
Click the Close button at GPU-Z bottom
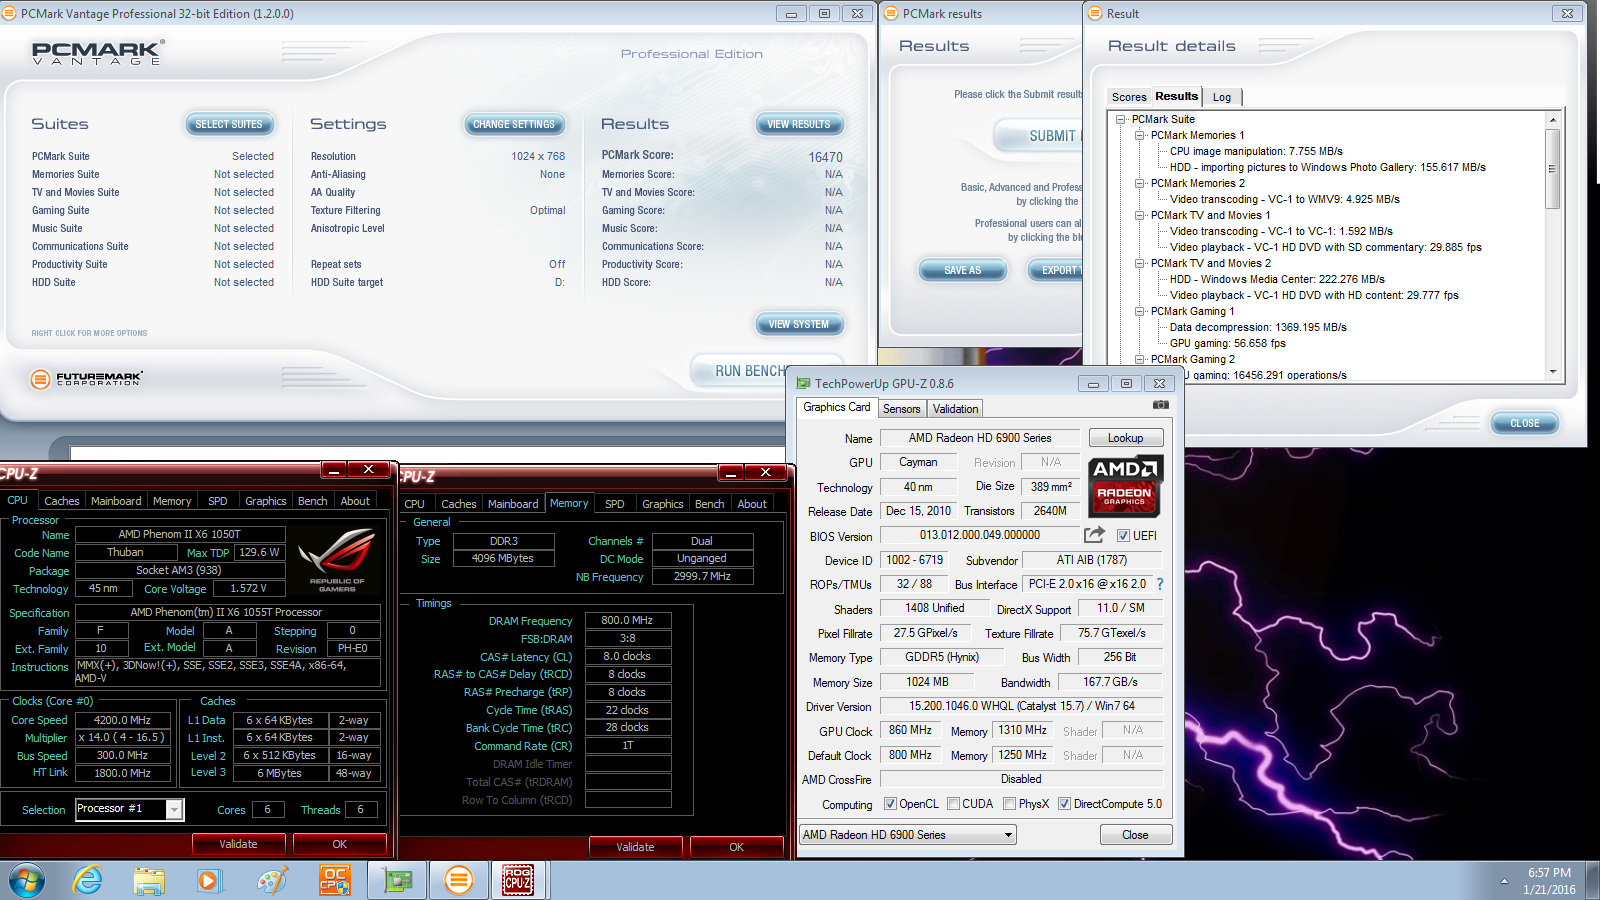click(x=1135, y=835)
